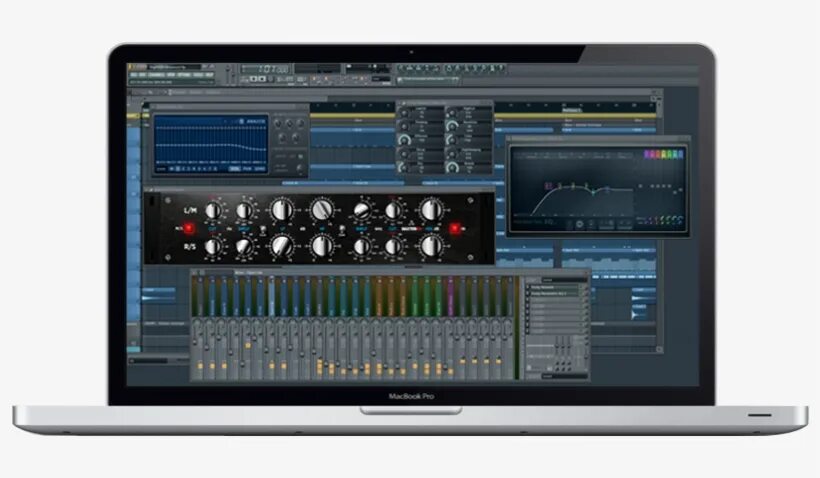Flip the right metal toggle switch on hardware EQ

click(341, 229)
